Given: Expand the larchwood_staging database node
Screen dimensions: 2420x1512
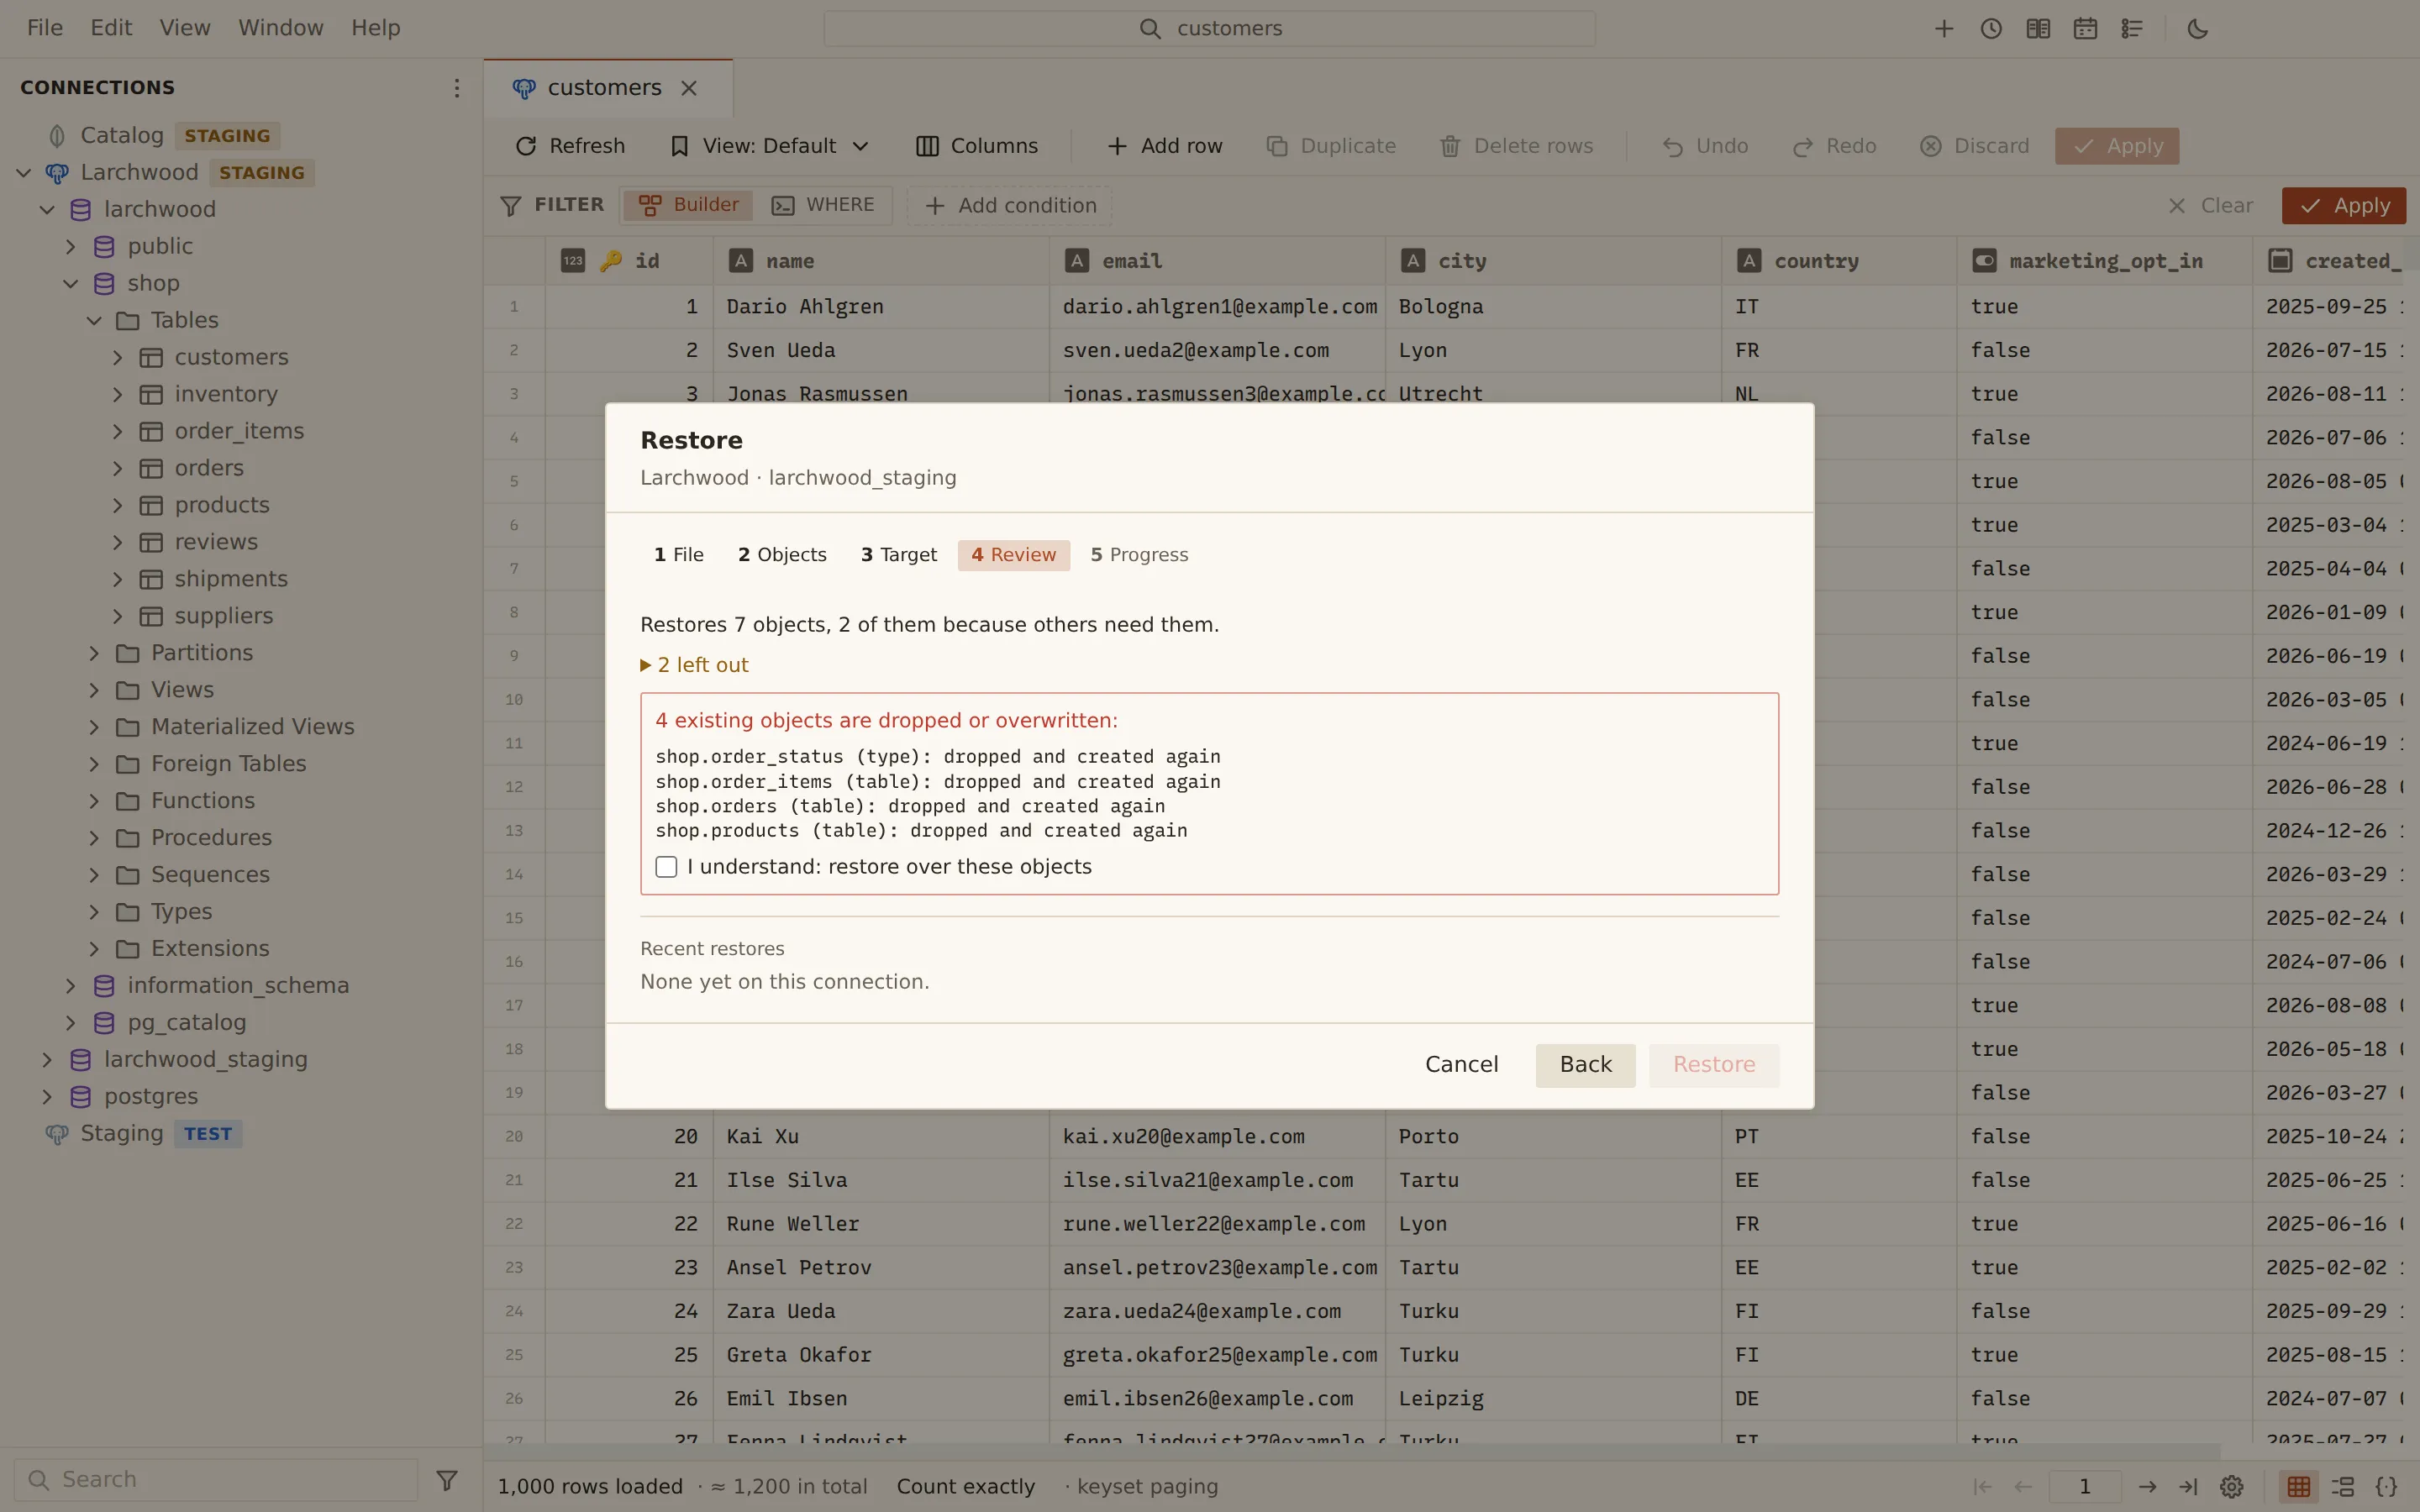Looking at the screenshot, I should (x=47, y=1059).
